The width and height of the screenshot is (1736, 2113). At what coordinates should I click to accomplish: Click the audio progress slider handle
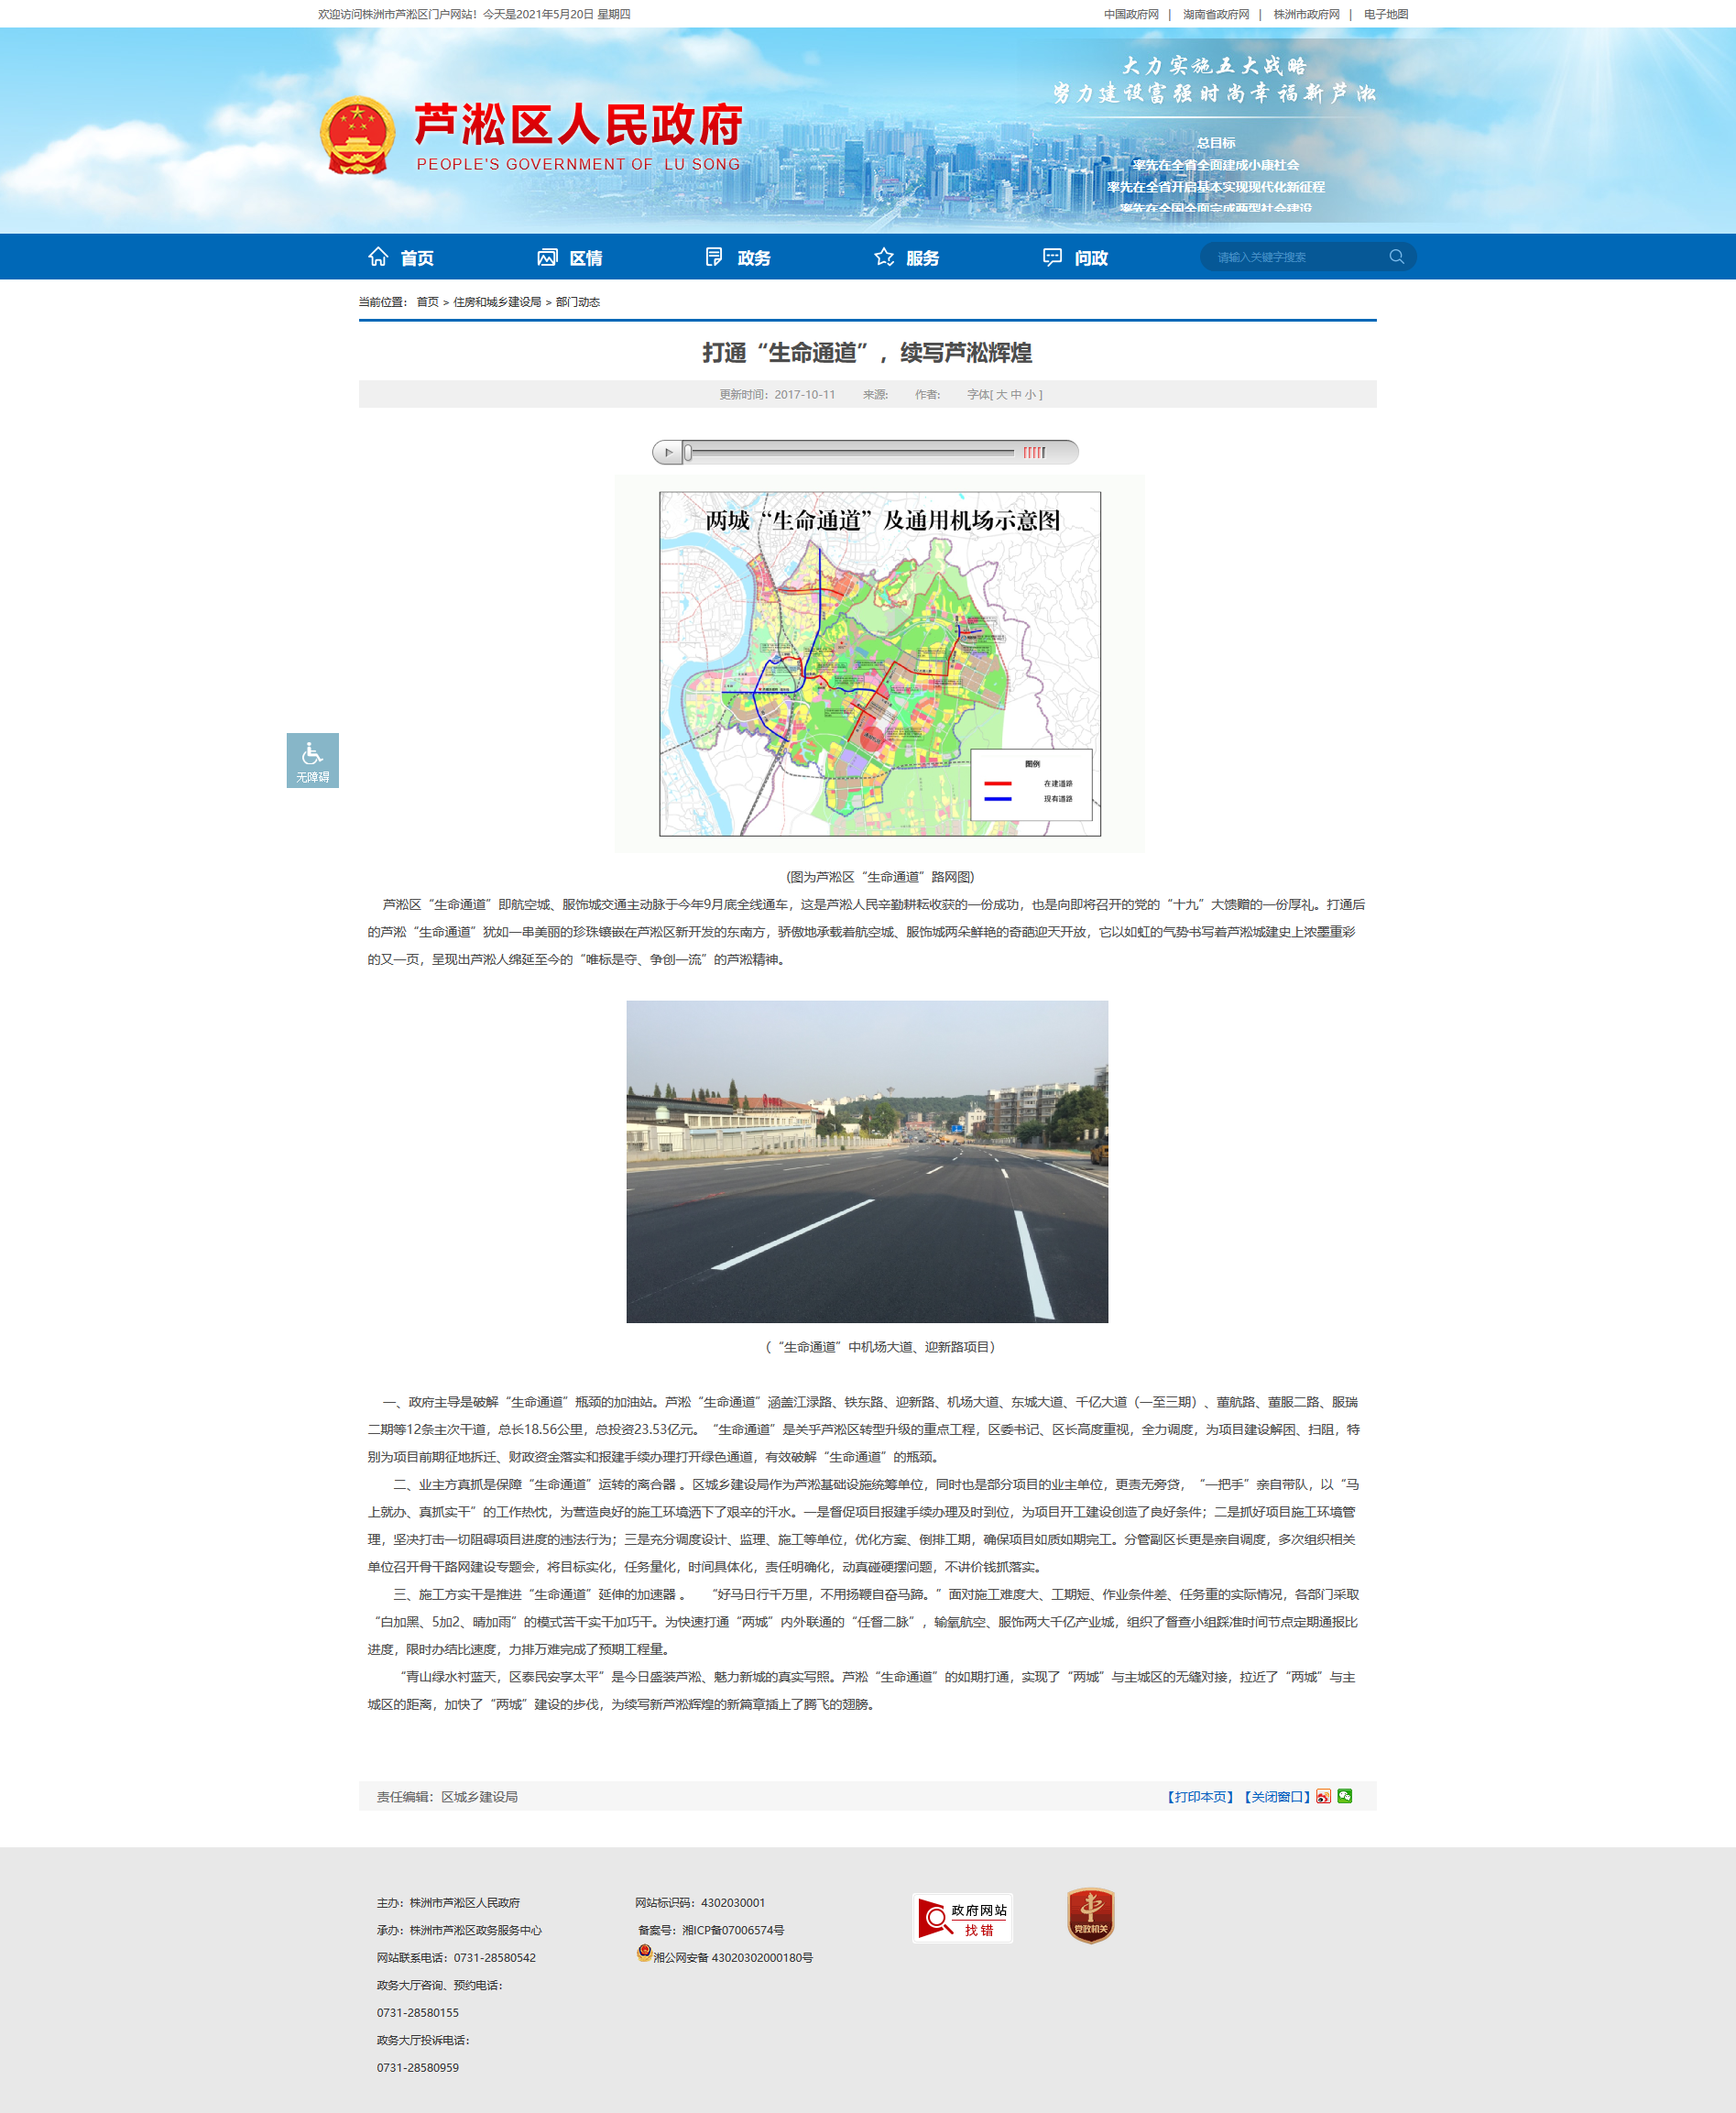click(688, 452)
